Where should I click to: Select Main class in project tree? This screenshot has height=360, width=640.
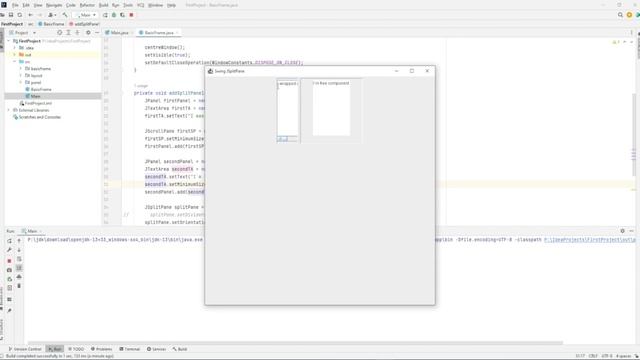click(33, 96)
